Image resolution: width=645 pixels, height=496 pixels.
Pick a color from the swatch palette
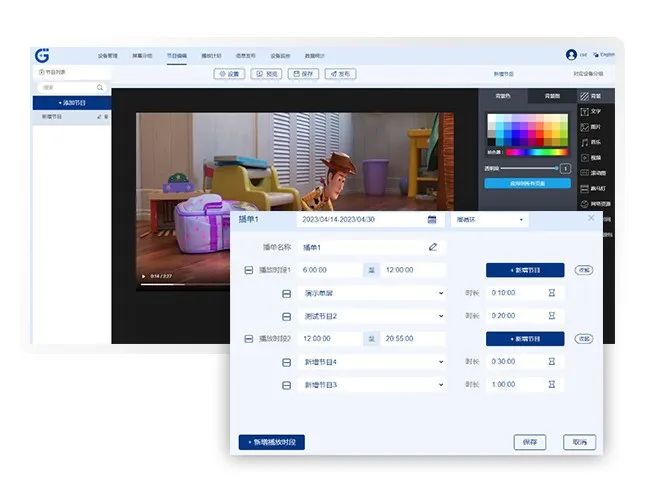527,130
